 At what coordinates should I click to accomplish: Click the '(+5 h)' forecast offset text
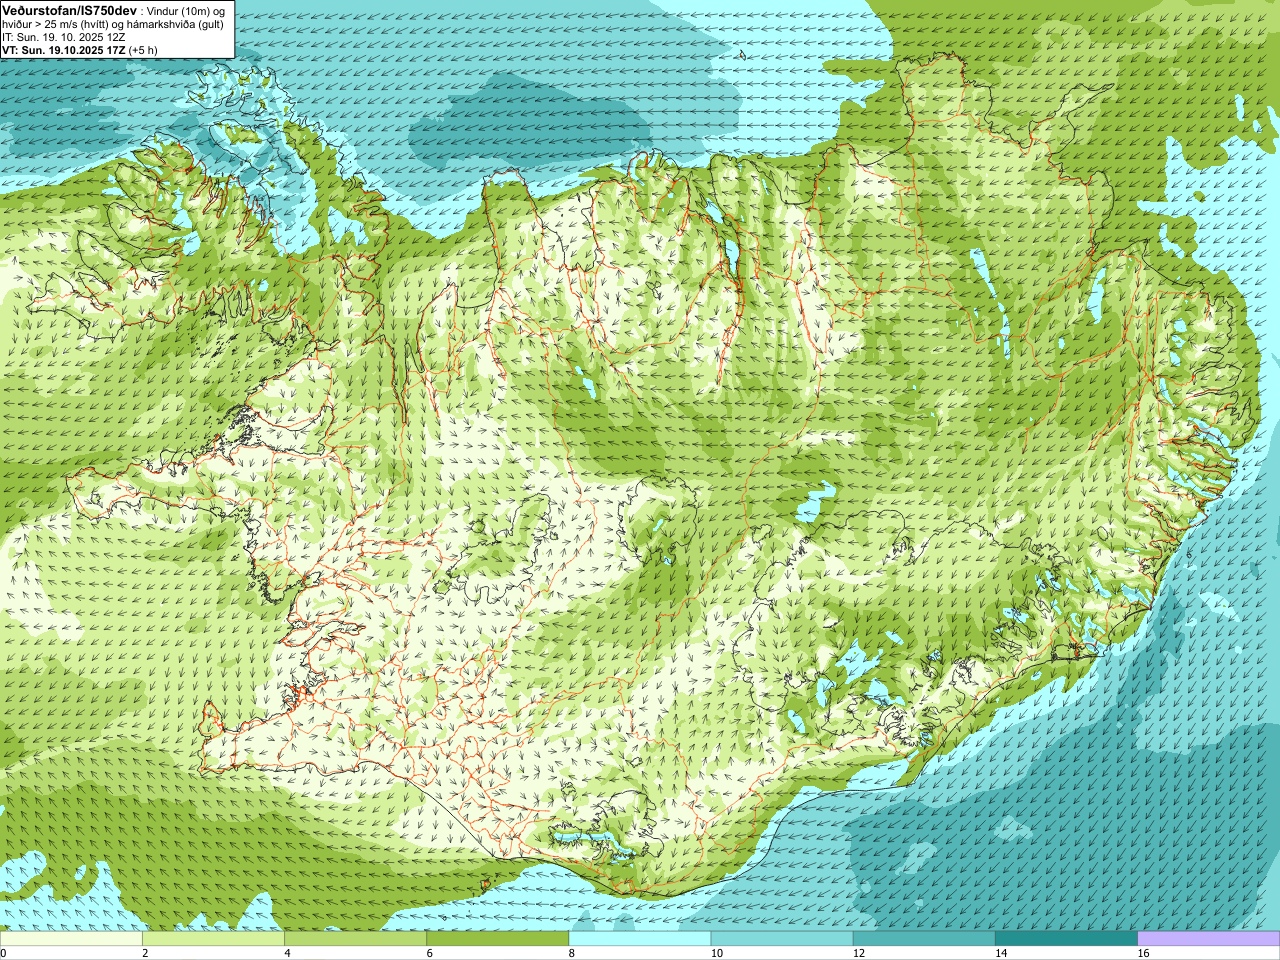143,50
